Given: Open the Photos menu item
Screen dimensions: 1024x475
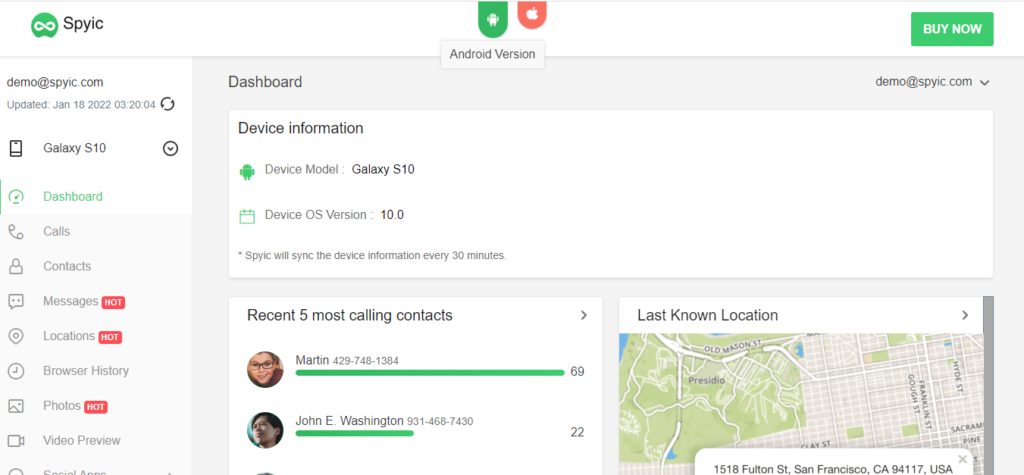Looking at the screenshot, I should tap(96, 406).
